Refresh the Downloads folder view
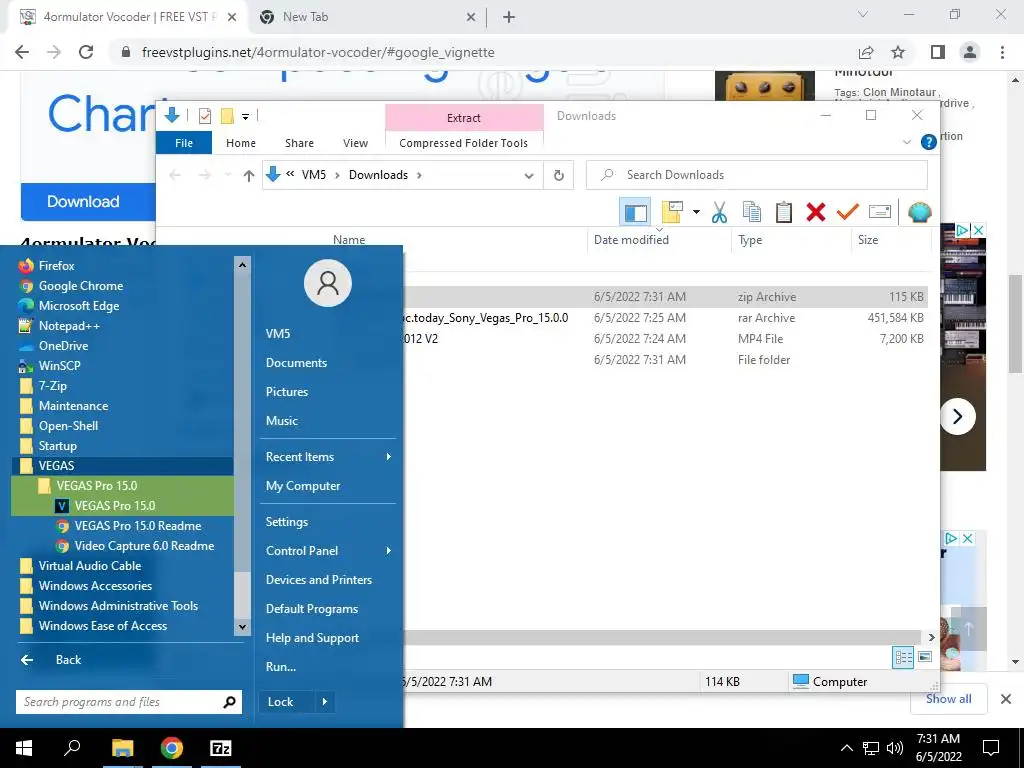Image resolution: width=1024 pixels, height=768 pixels. pos(558,175)
